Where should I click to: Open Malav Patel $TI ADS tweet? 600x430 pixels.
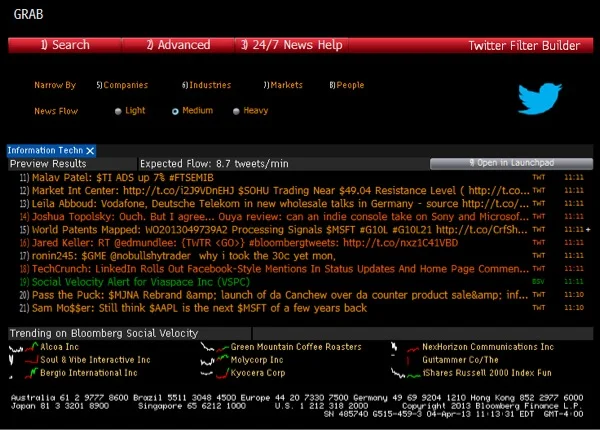pos(302,178)
